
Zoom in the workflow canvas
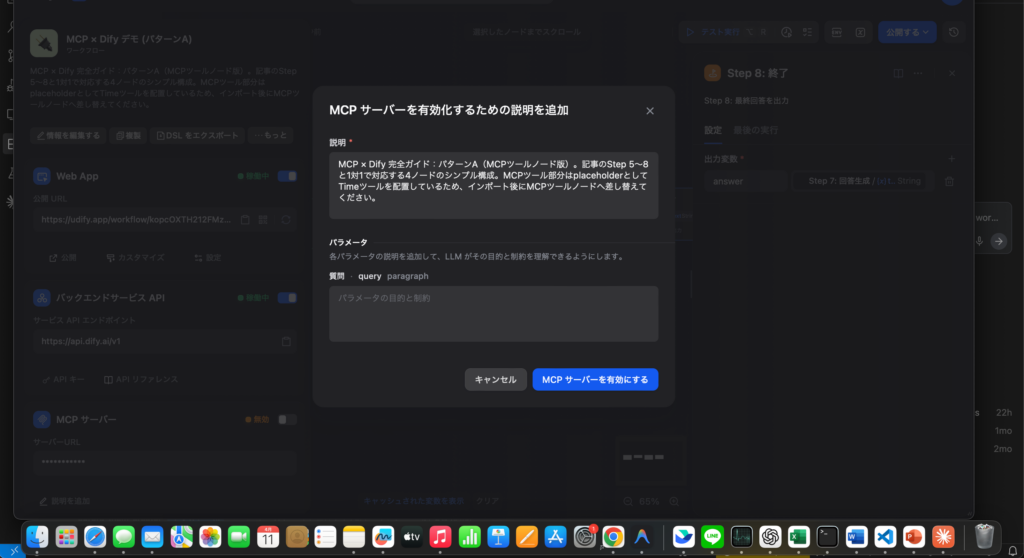tap(674, 502)
